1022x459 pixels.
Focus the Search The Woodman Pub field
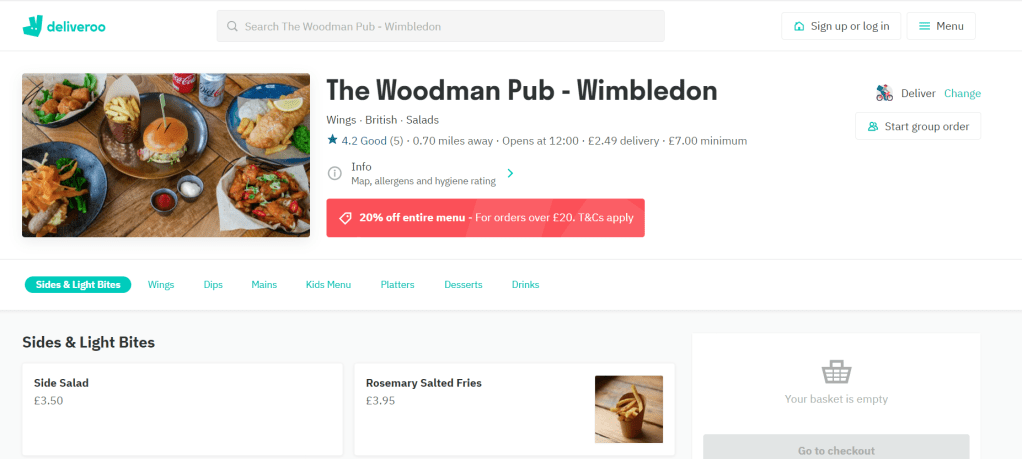(441, 27)
